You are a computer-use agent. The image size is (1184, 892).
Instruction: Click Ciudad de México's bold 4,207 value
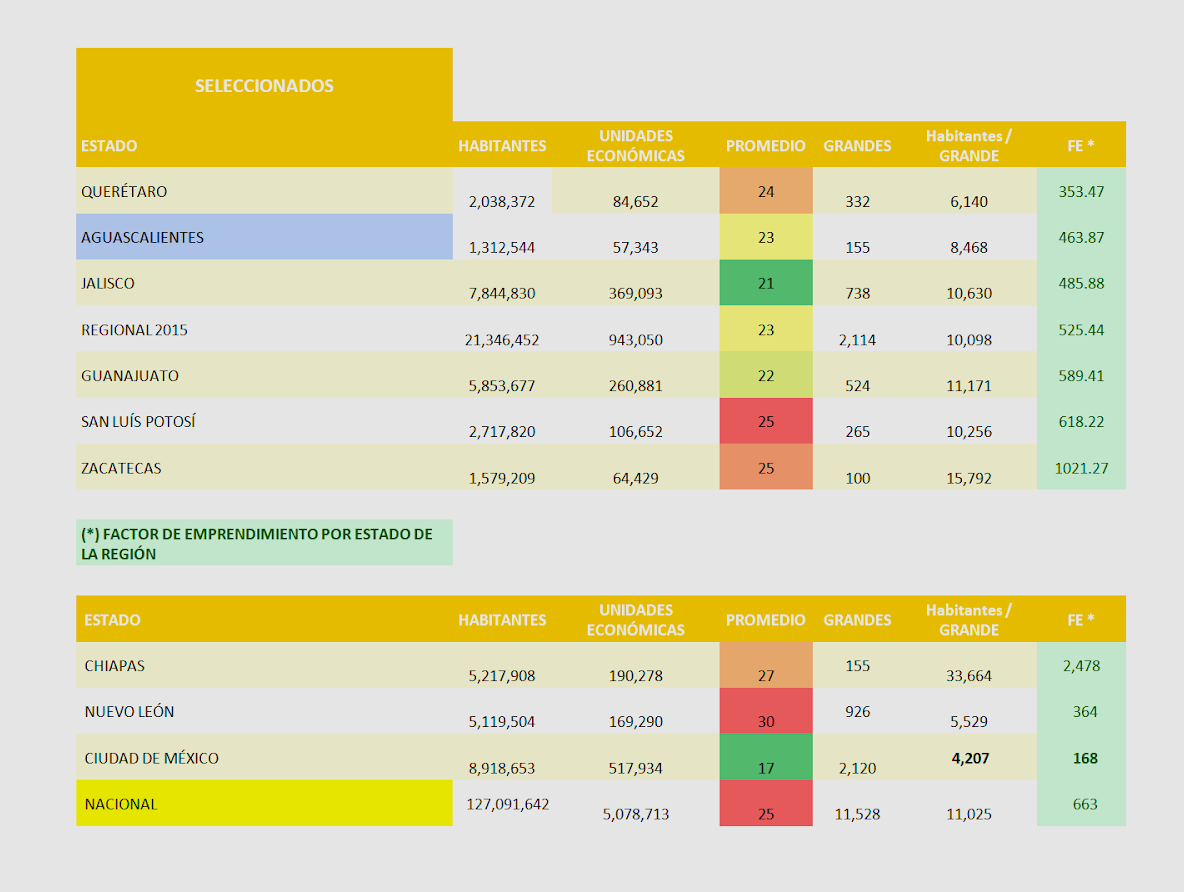click(969, 758)
